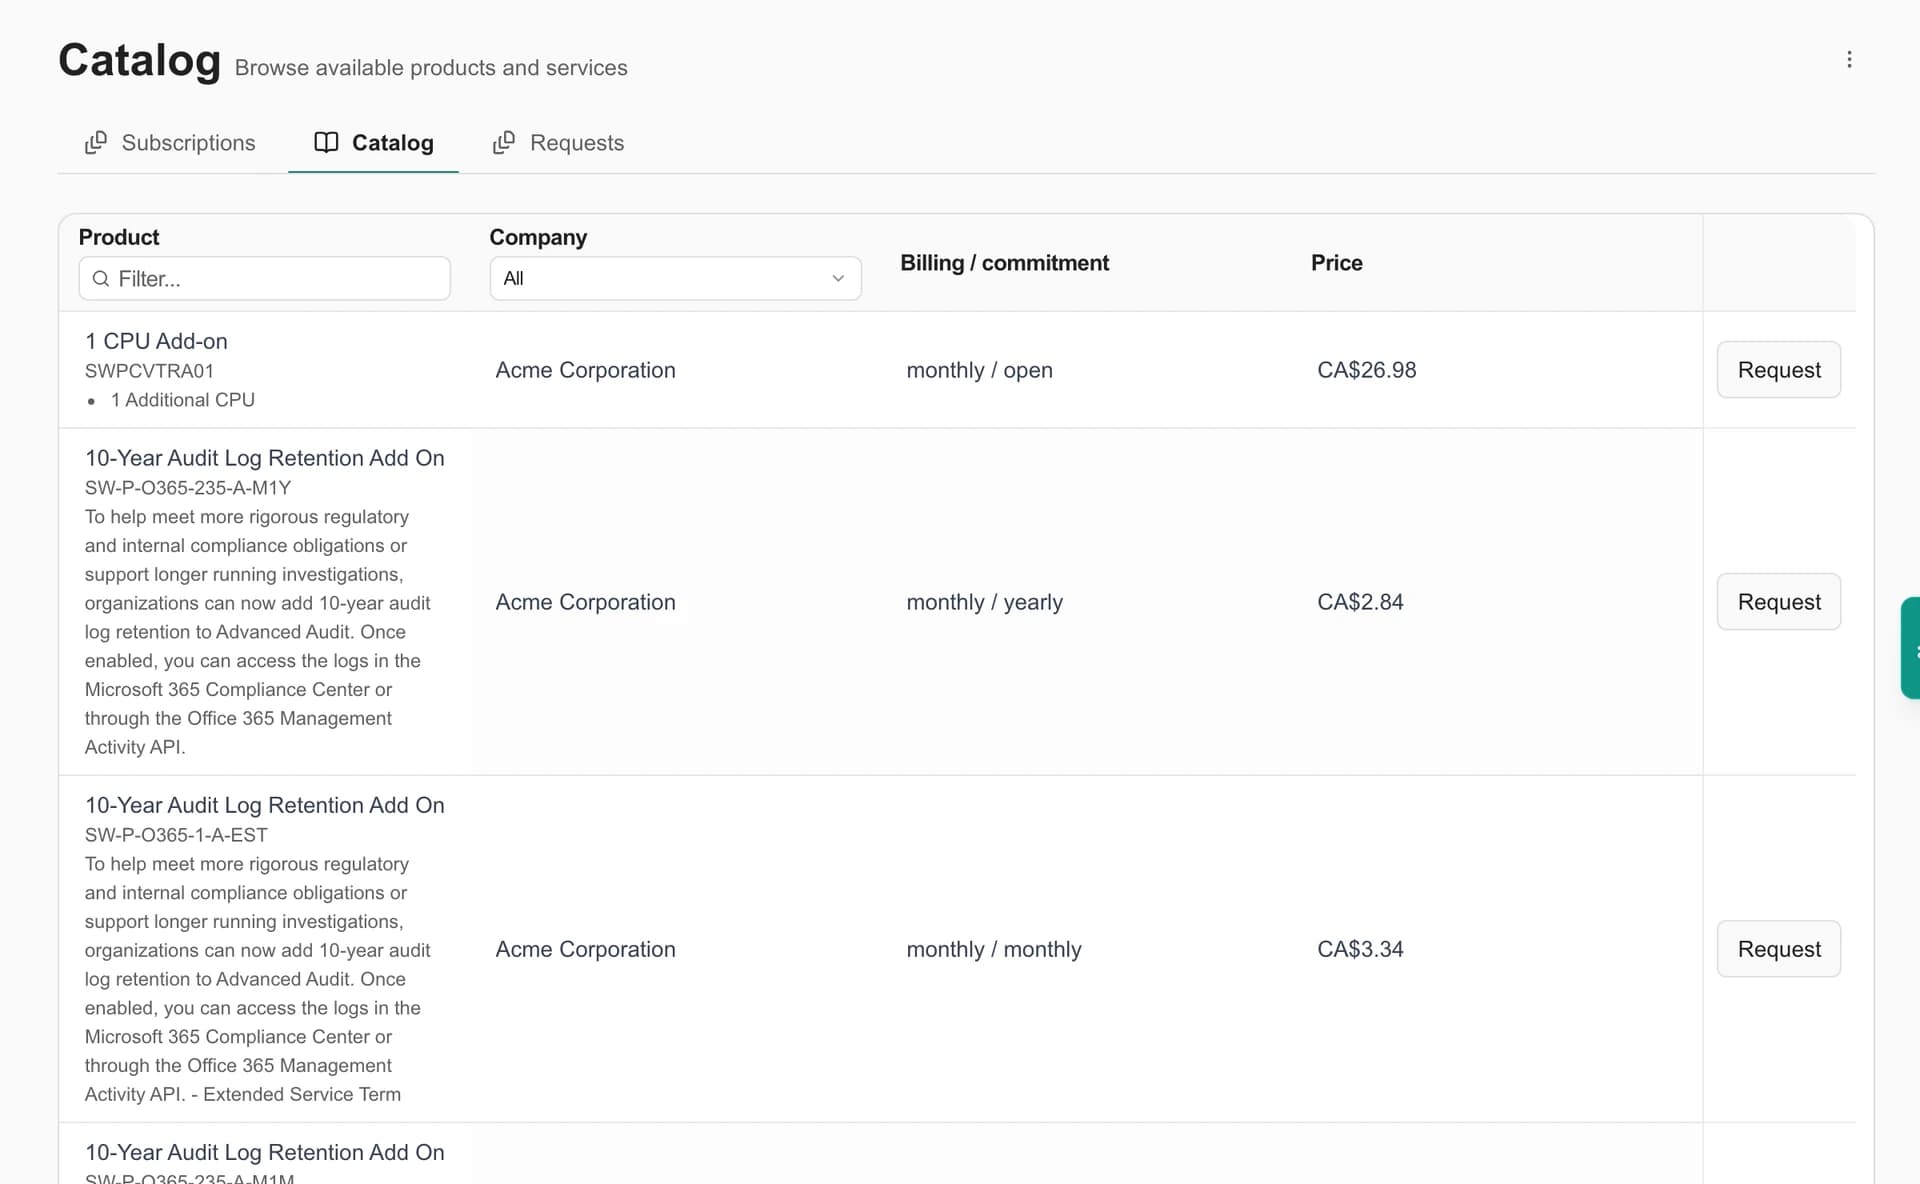Switch to the Requests tab
Image resolution: width=1920 pixels, height=1184 pixels.
point(559,143)
